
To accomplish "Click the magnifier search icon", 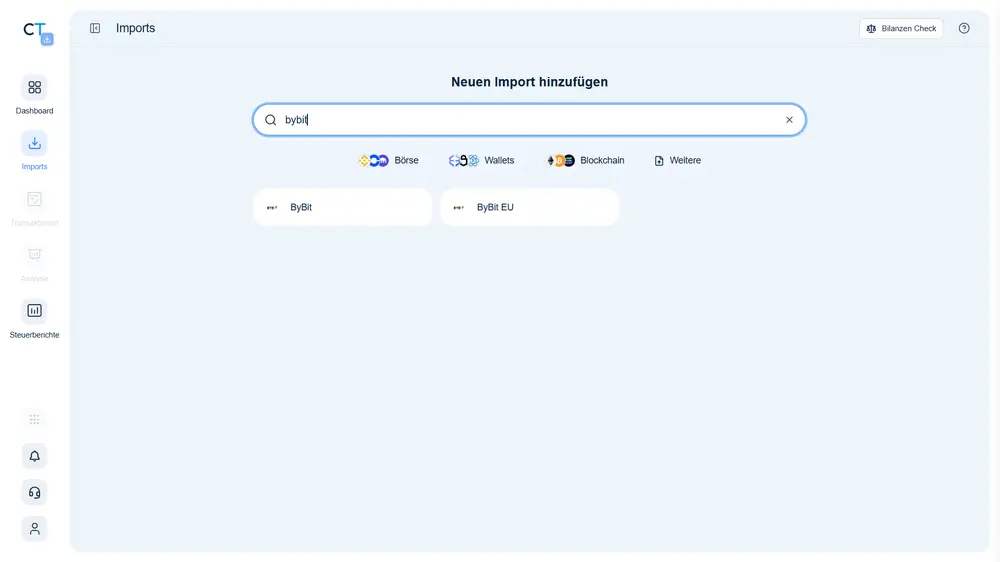I will point(270,120).
